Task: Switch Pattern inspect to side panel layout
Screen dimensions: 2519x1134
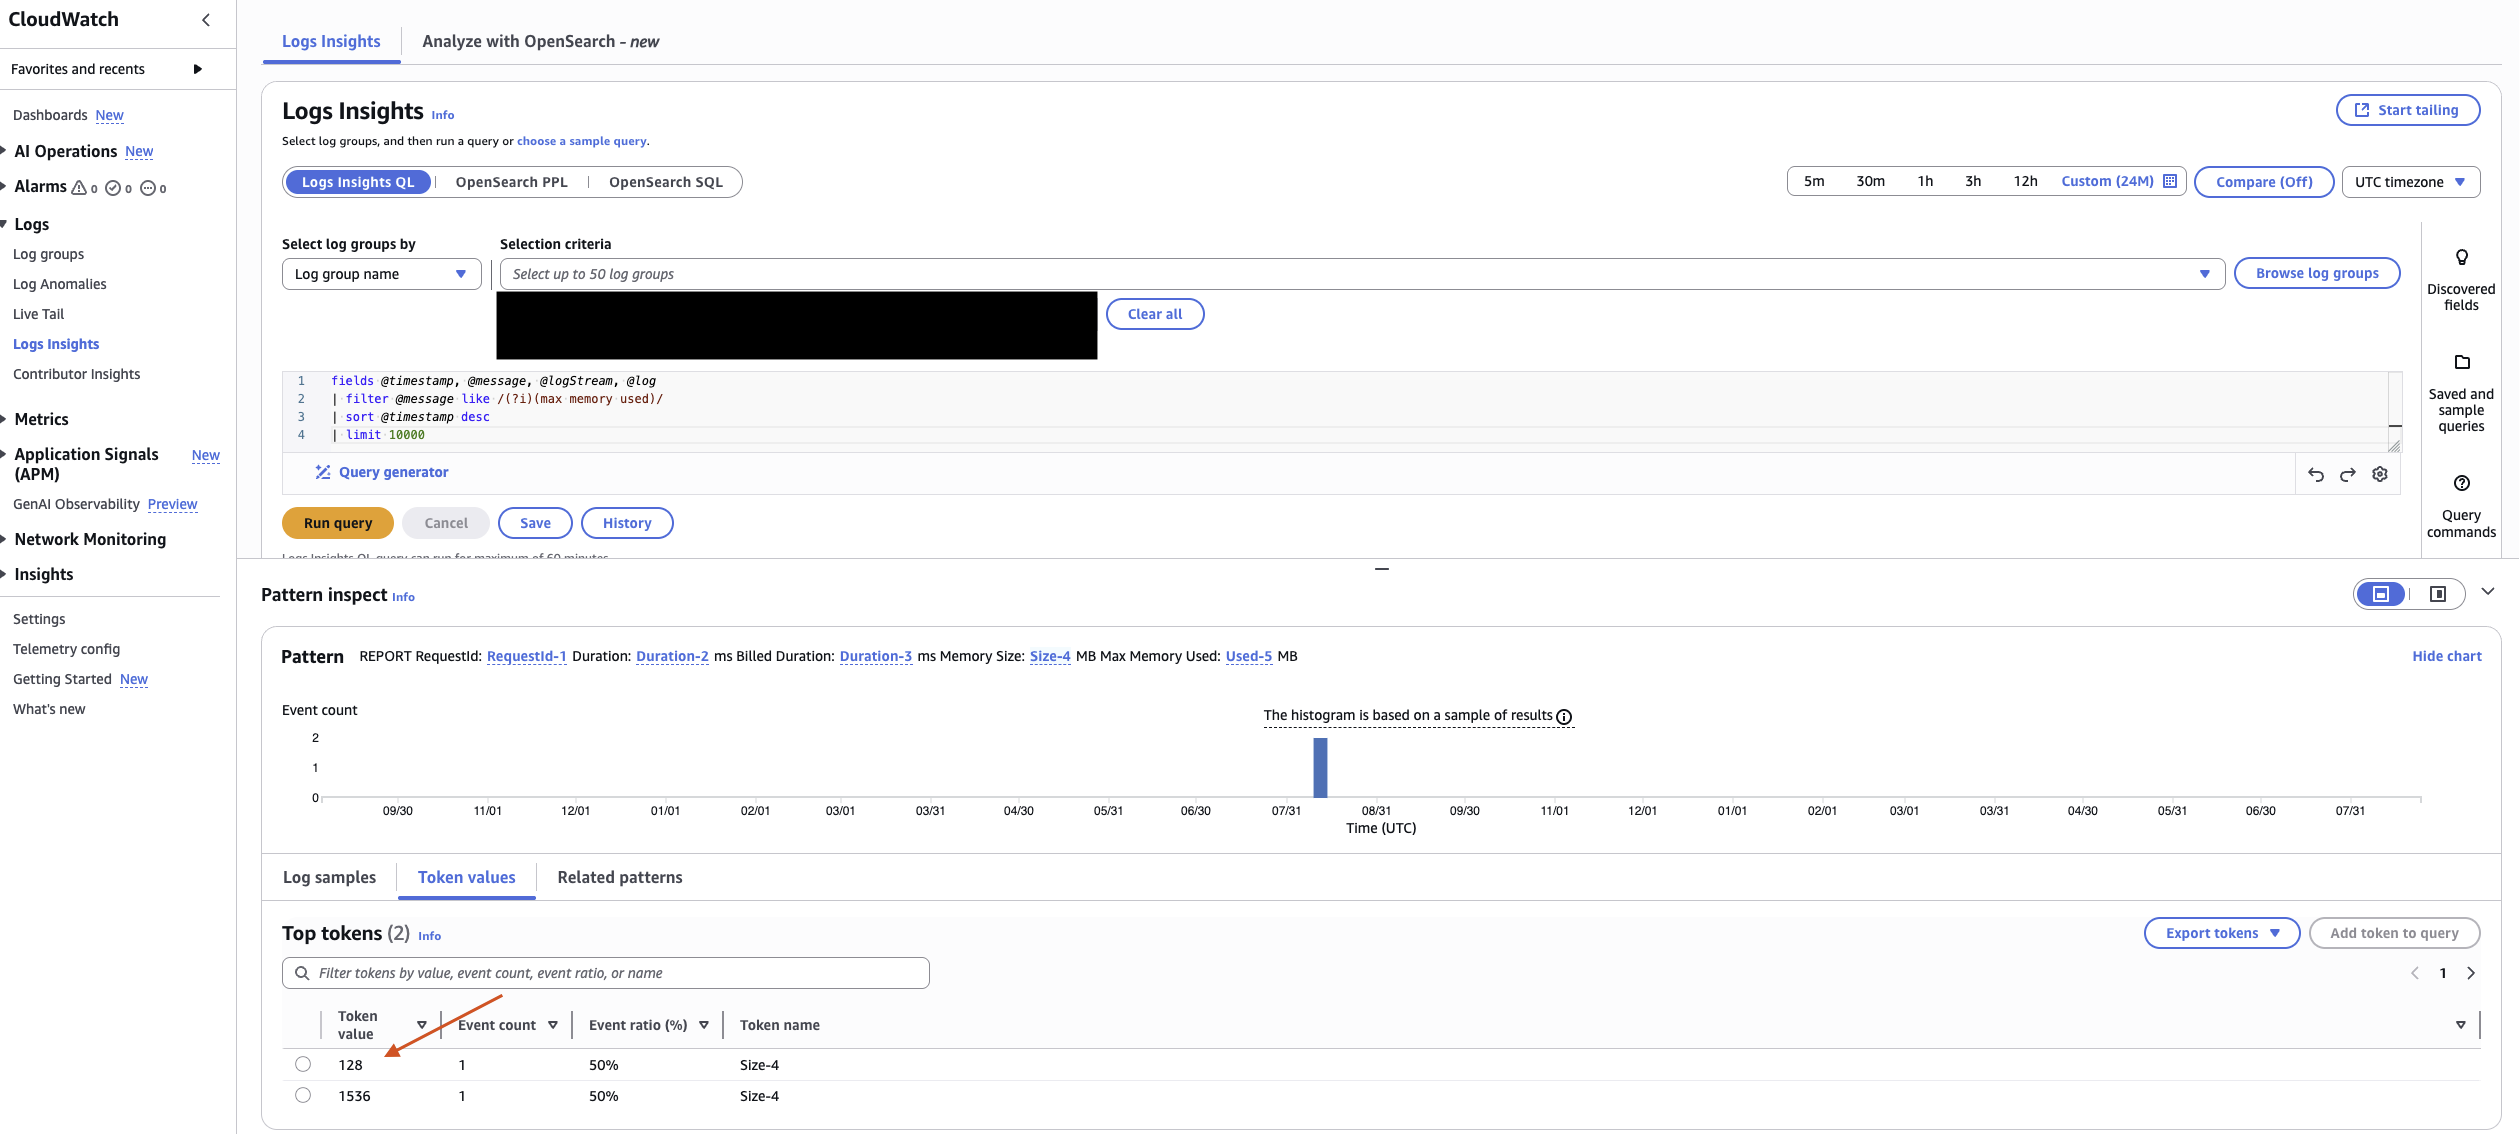Action: [2438, 593]
